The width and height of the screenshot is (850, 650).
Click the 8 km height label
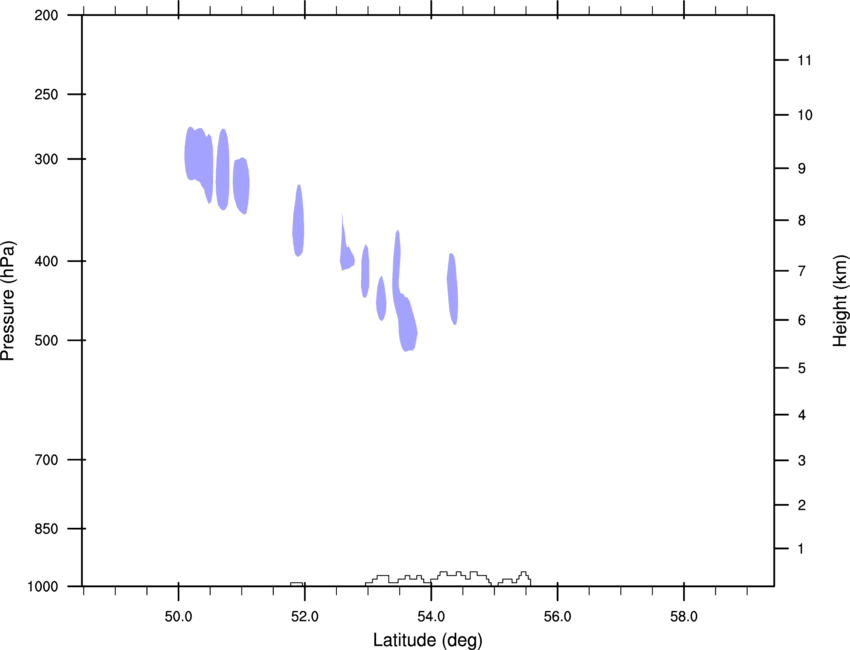(802, 220)
